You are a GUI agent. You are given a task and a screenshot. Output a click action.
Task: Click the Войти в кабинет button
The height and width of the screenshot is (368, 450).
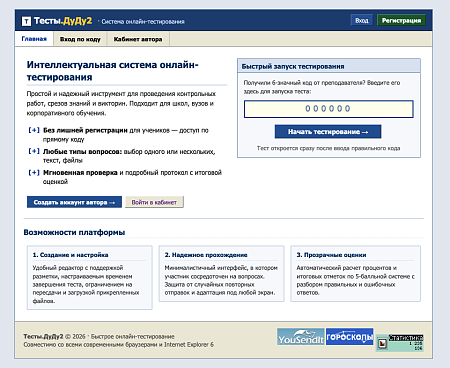coord(154,202)
